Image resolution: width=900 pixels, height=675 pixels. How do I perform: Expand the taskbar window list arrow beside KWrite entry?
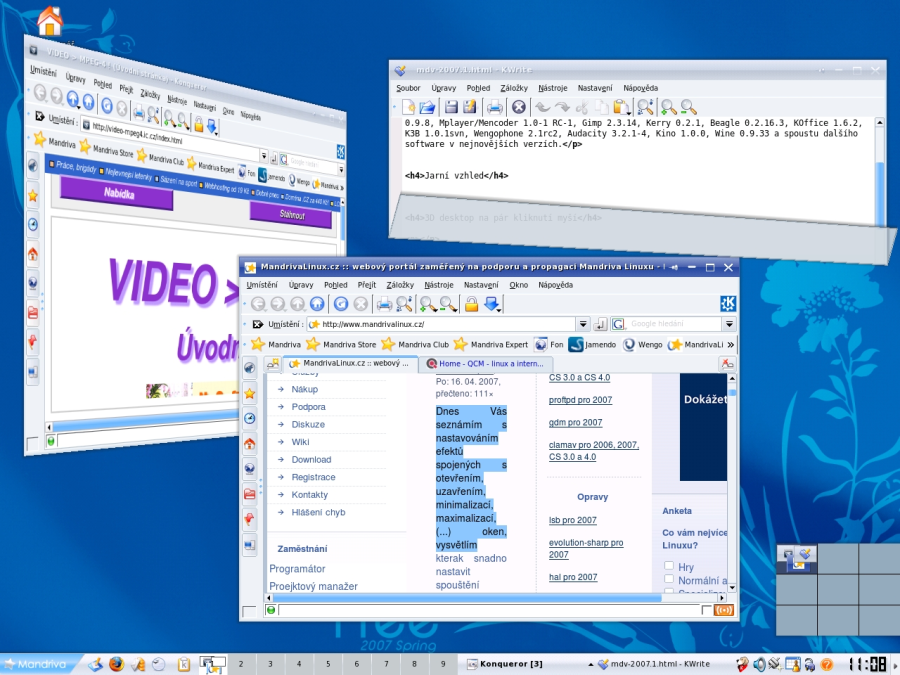click(591, 664)
